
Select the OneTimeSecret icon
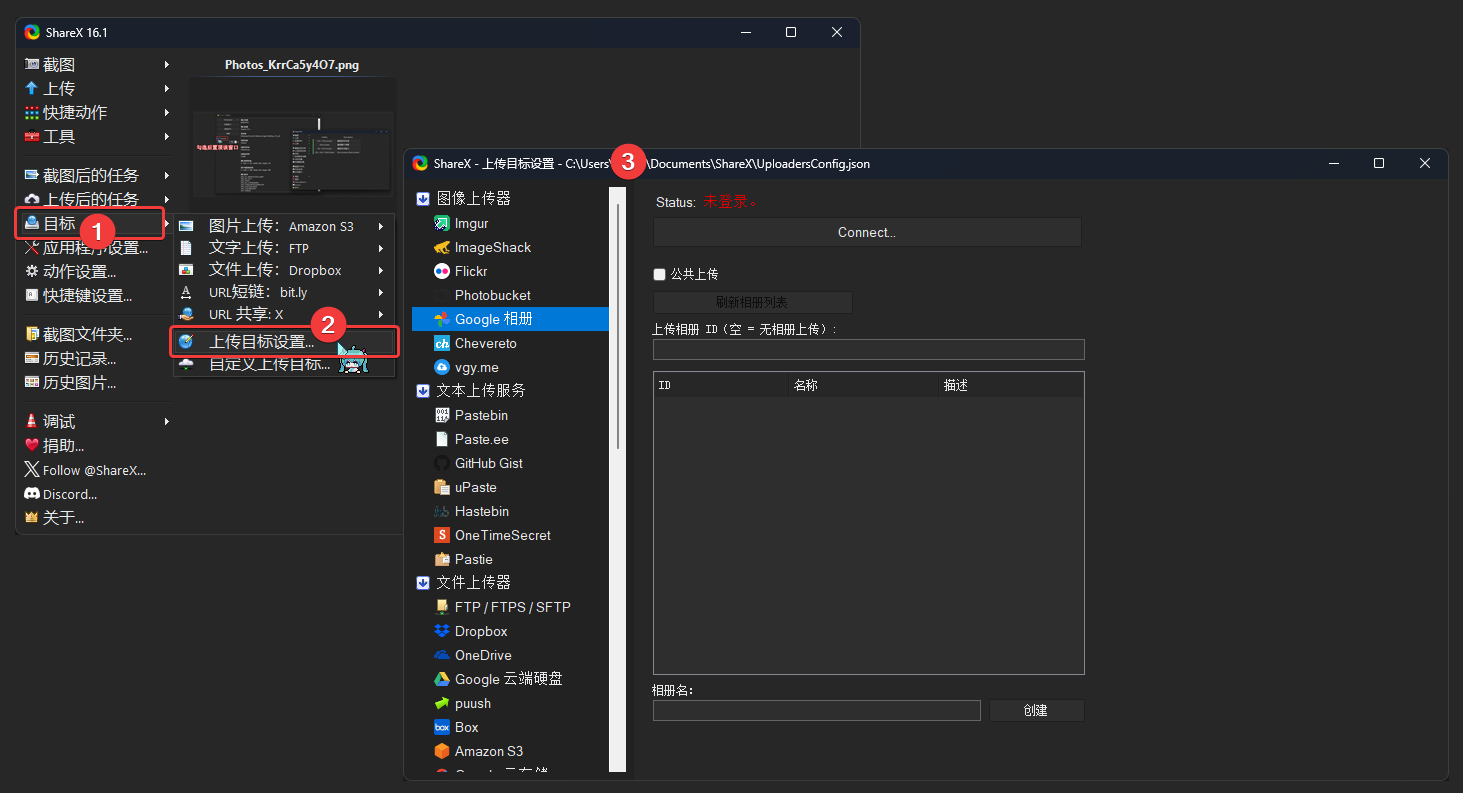tap(442, 535)
